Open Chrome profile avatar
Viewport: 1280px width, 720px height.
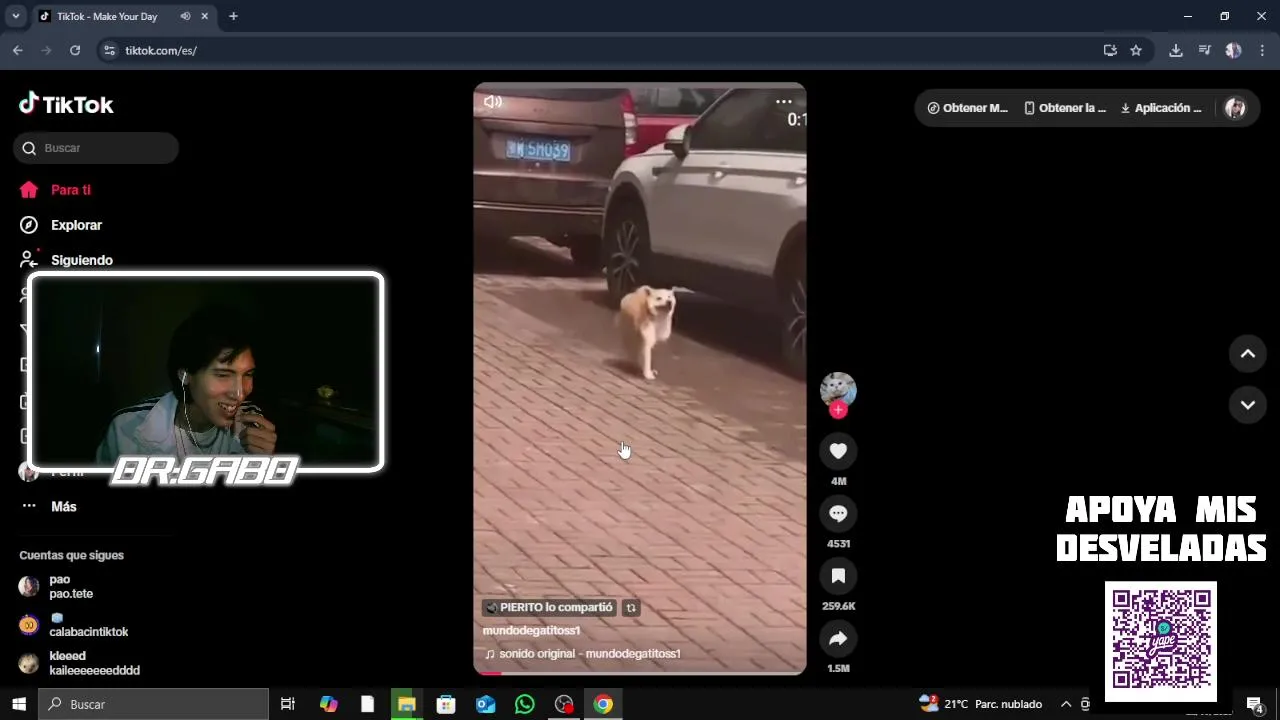(1233, 50)
